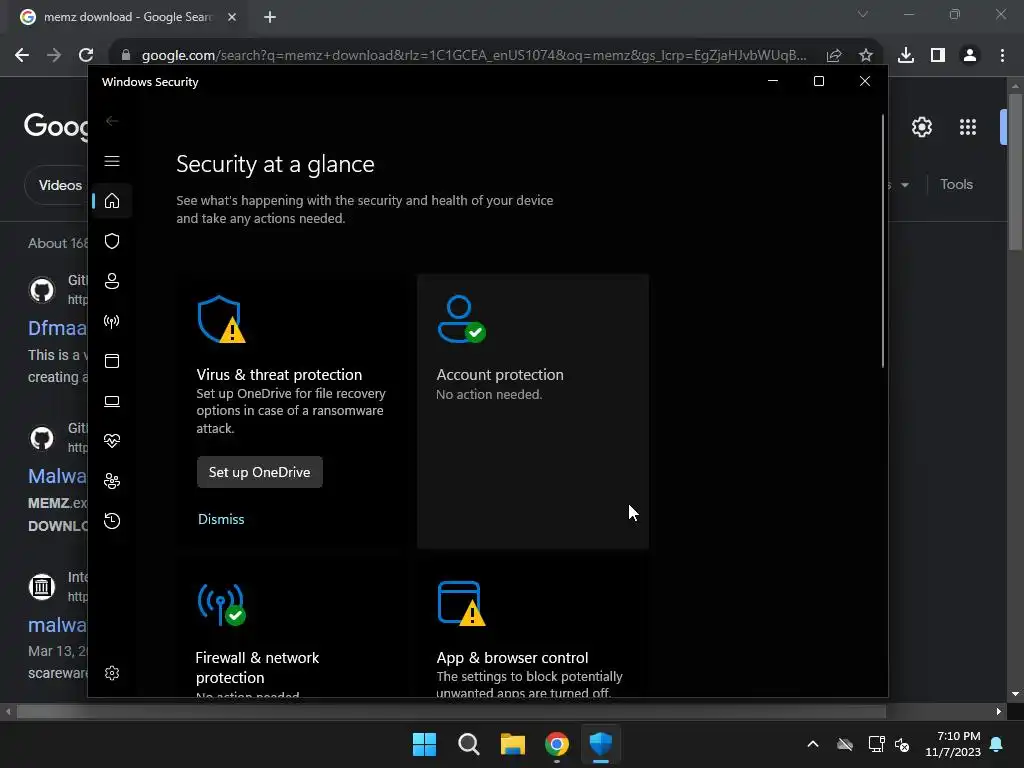
Task: Expand dropdown arrow left of Tools
Action: point(904,185)
